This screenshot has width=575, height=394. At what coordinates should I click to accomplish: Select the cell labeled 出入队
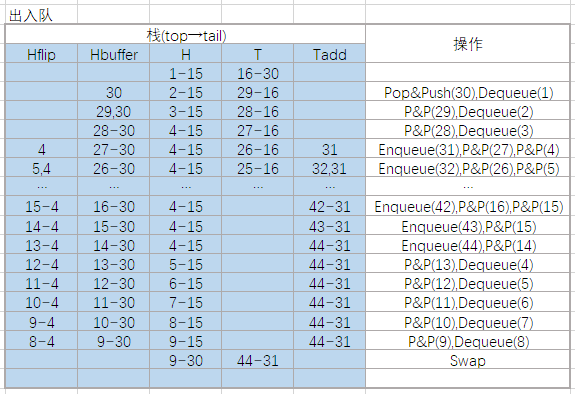41,15
